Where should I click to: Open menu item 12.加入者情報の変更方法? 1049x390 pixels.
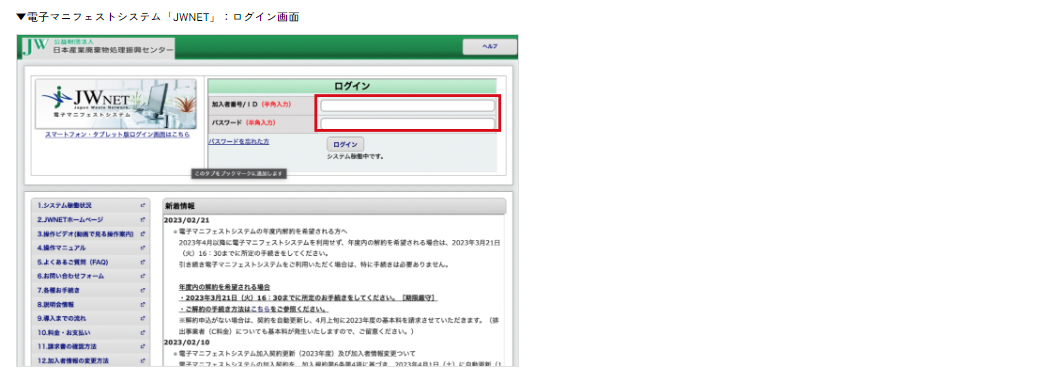[x=74, y=361]
